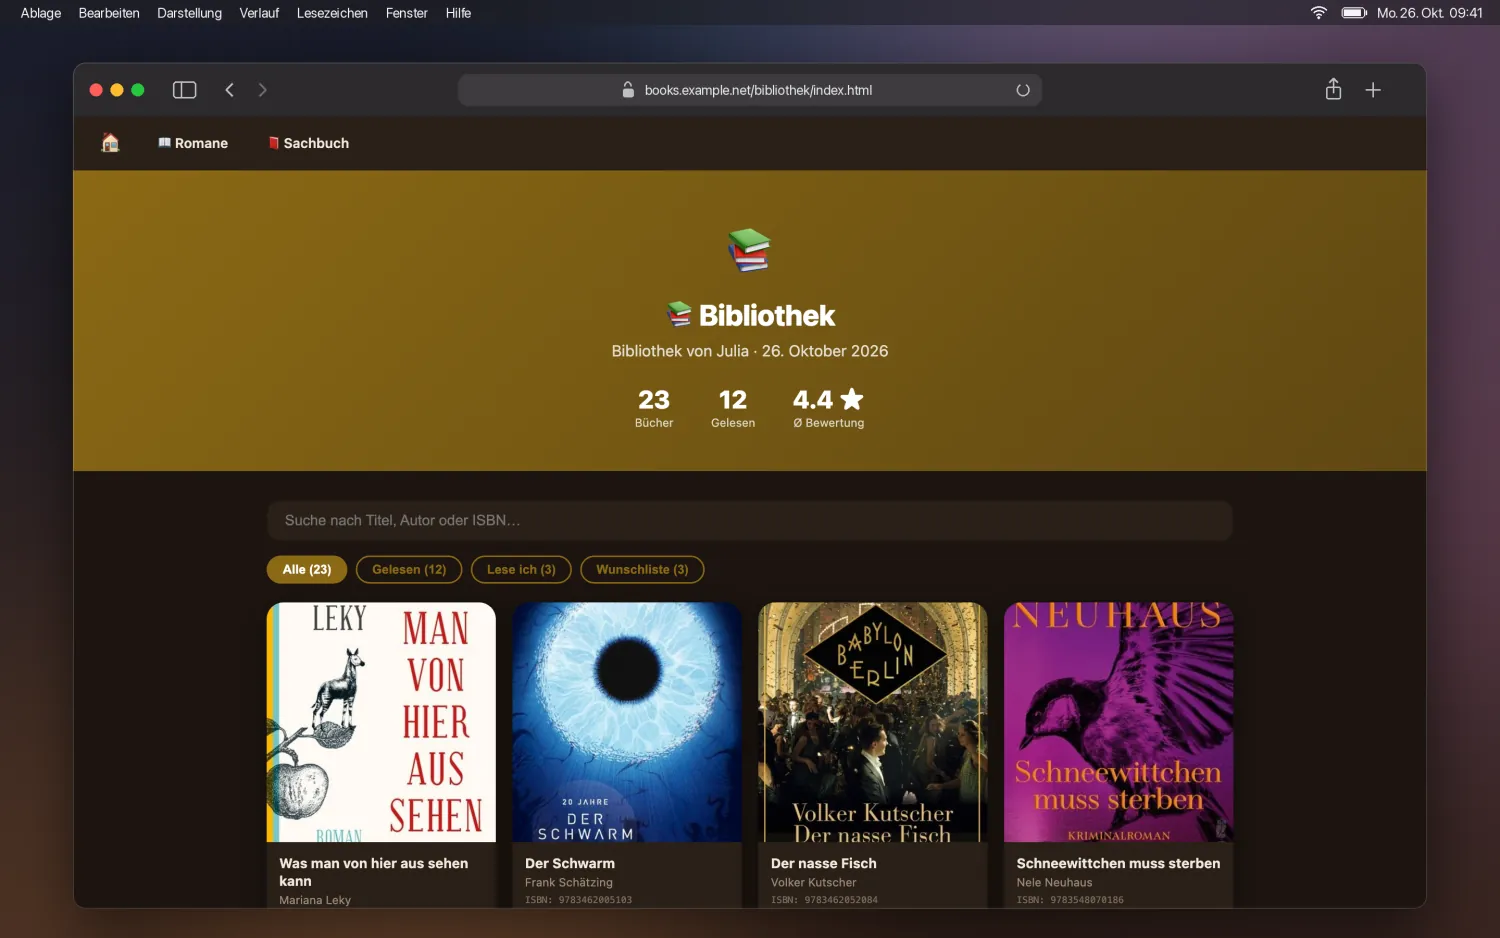Open the Darstellung menu
This screenshot has height=938, width=1500.
[189, 13]
